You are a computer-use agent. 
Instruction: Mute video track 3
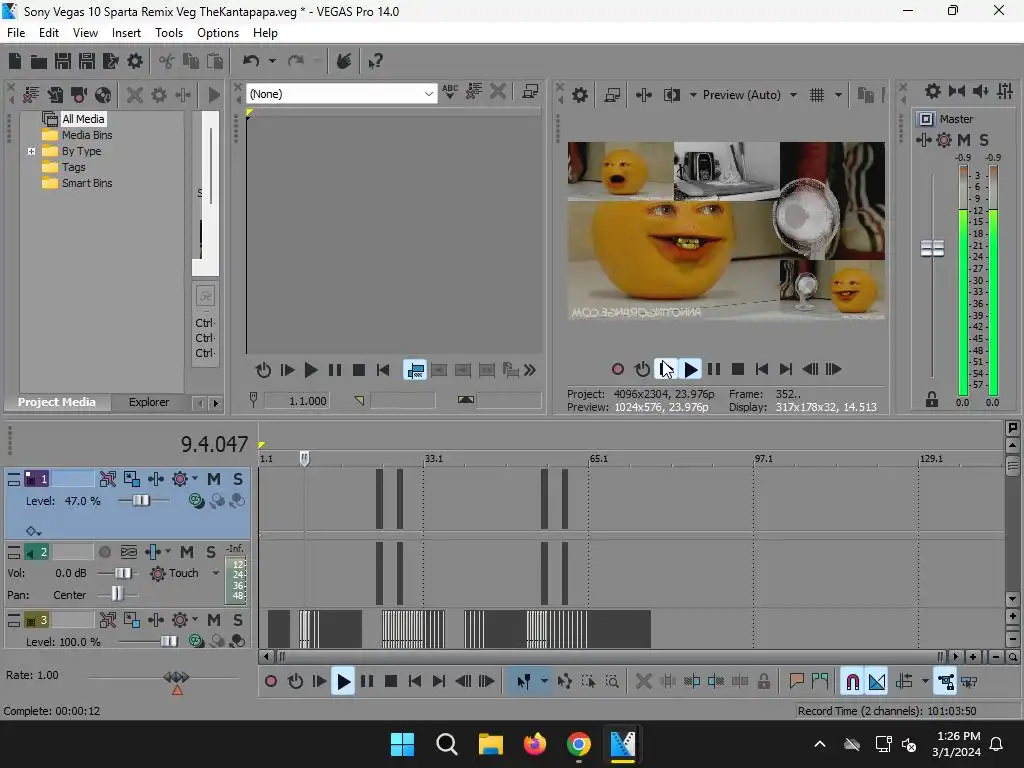214,620
